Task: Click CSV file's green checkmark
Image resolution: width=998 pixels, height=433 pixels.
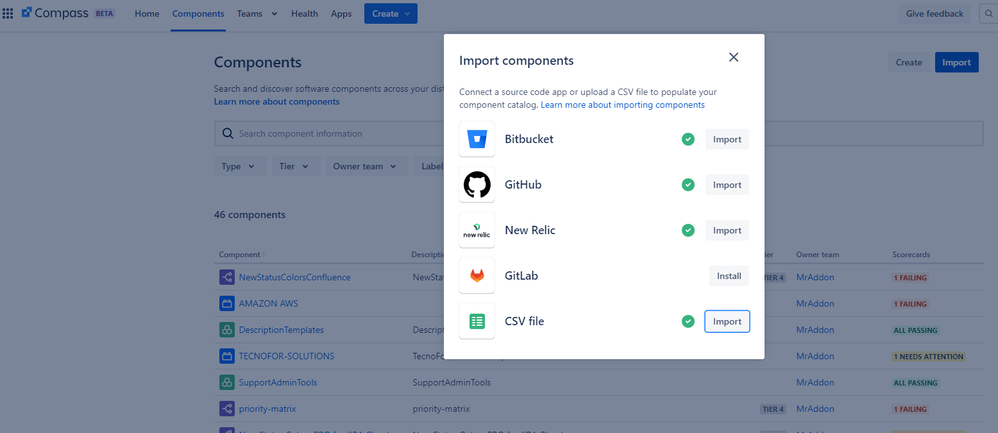Action: point(688,322)
